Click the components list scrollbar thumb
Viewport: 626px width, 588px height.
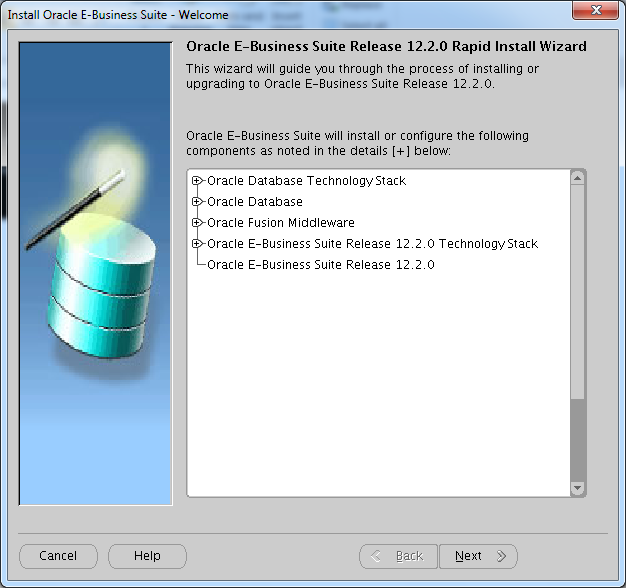(577, 292)
